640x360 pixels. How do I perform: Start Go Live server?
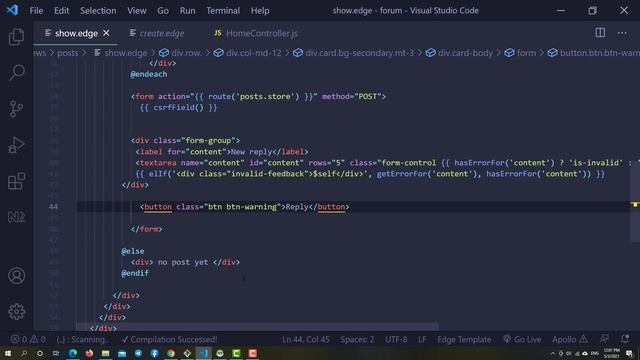pos(522,340)
